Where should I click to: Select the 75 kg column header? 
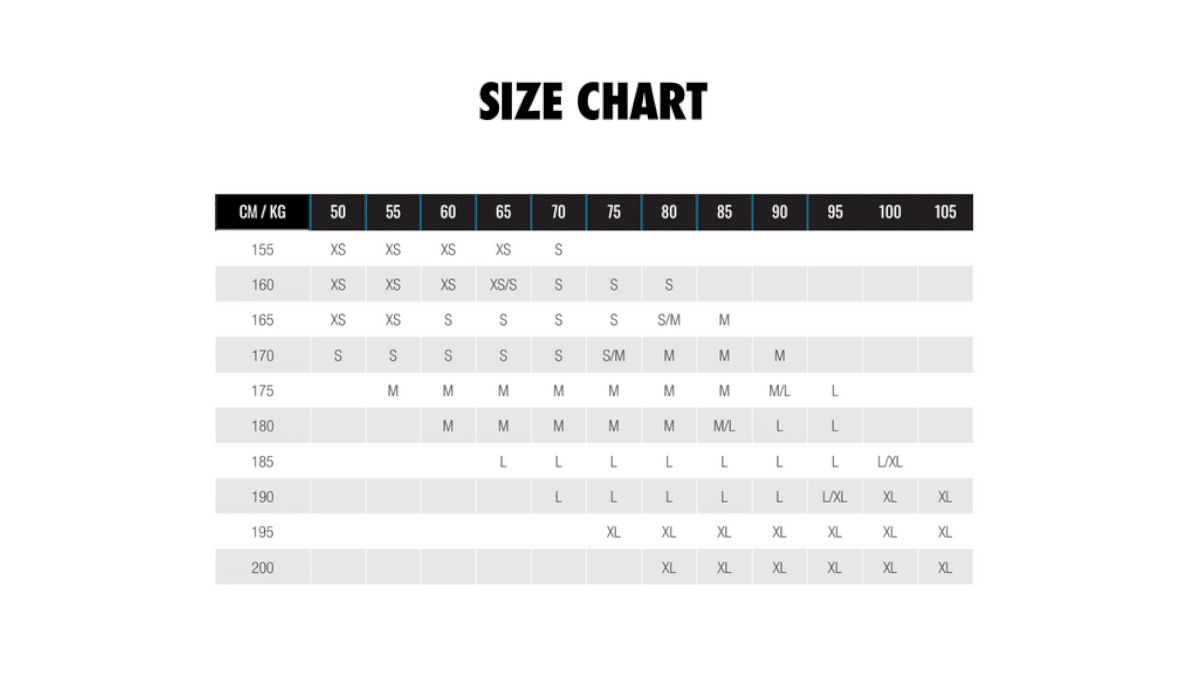[x=614, y=212]
